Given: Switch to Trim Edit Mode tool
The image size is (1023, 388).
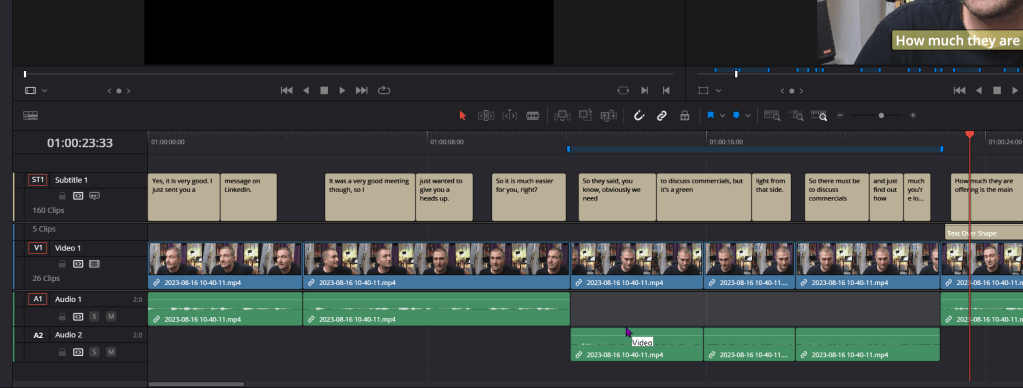Looking at the screenshot, I should pyautogui.click(x=485, y=115).
